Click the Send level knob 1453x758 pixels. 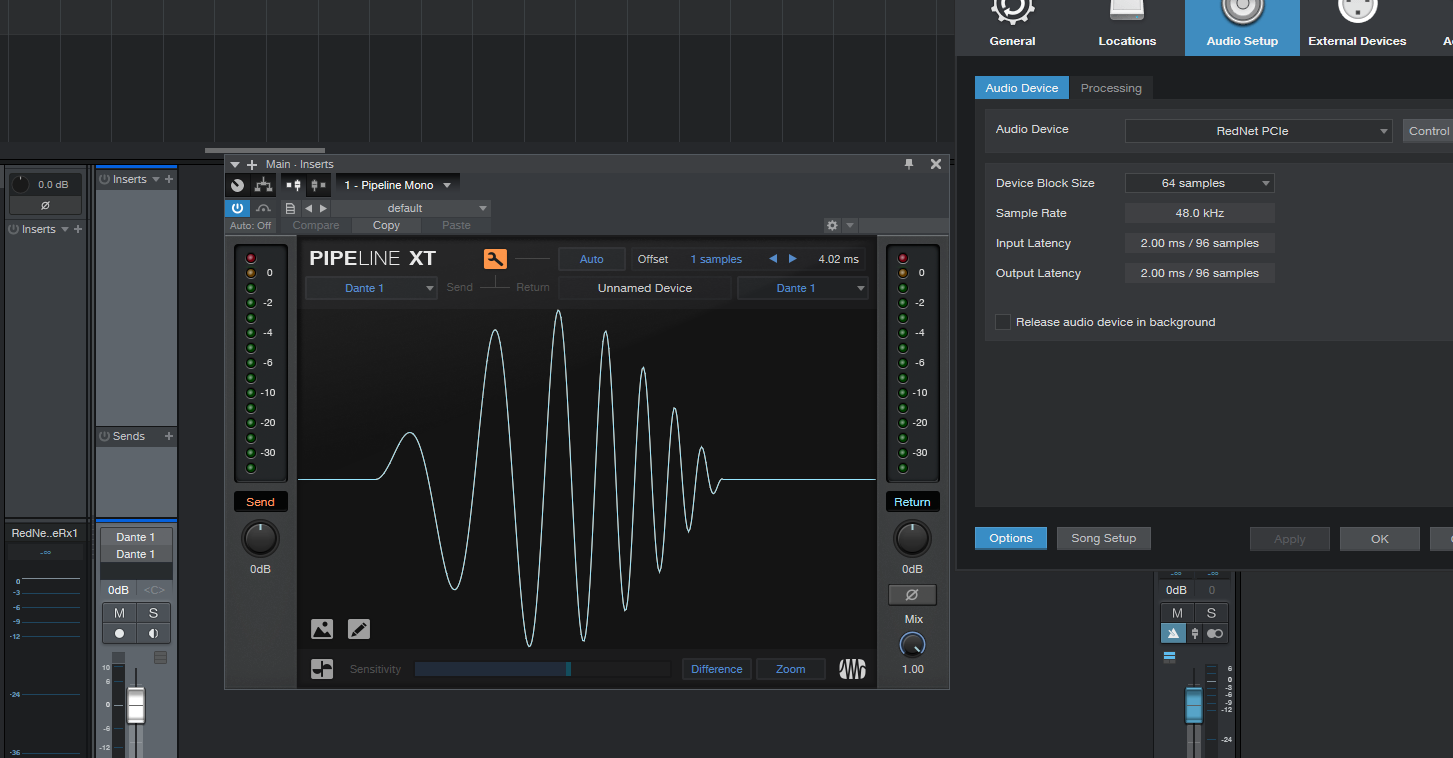click(260, 539)
